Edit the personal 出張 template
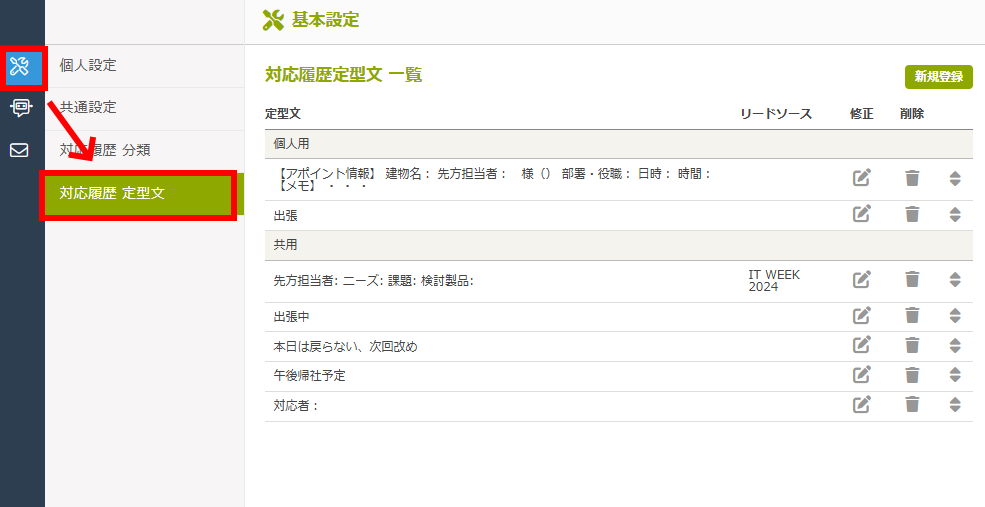The image size is (985, 507). point(861,214)
